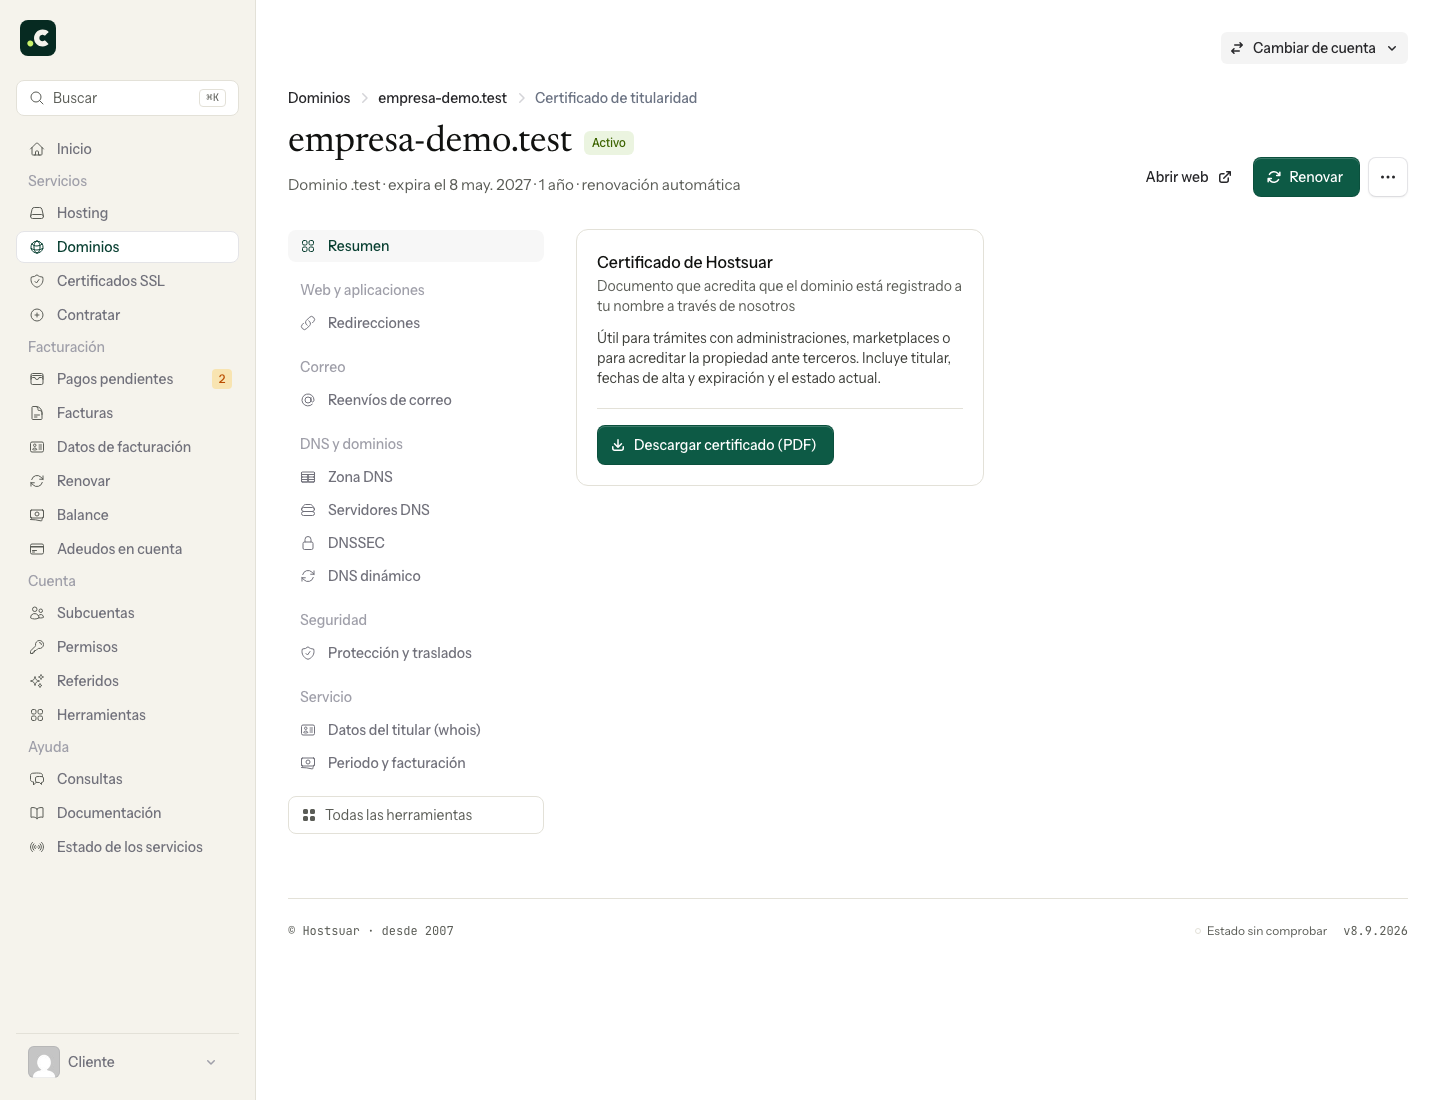Click the Permisos key icon
Viewport: 1440px width, 1100px height.
coord(37,647)
